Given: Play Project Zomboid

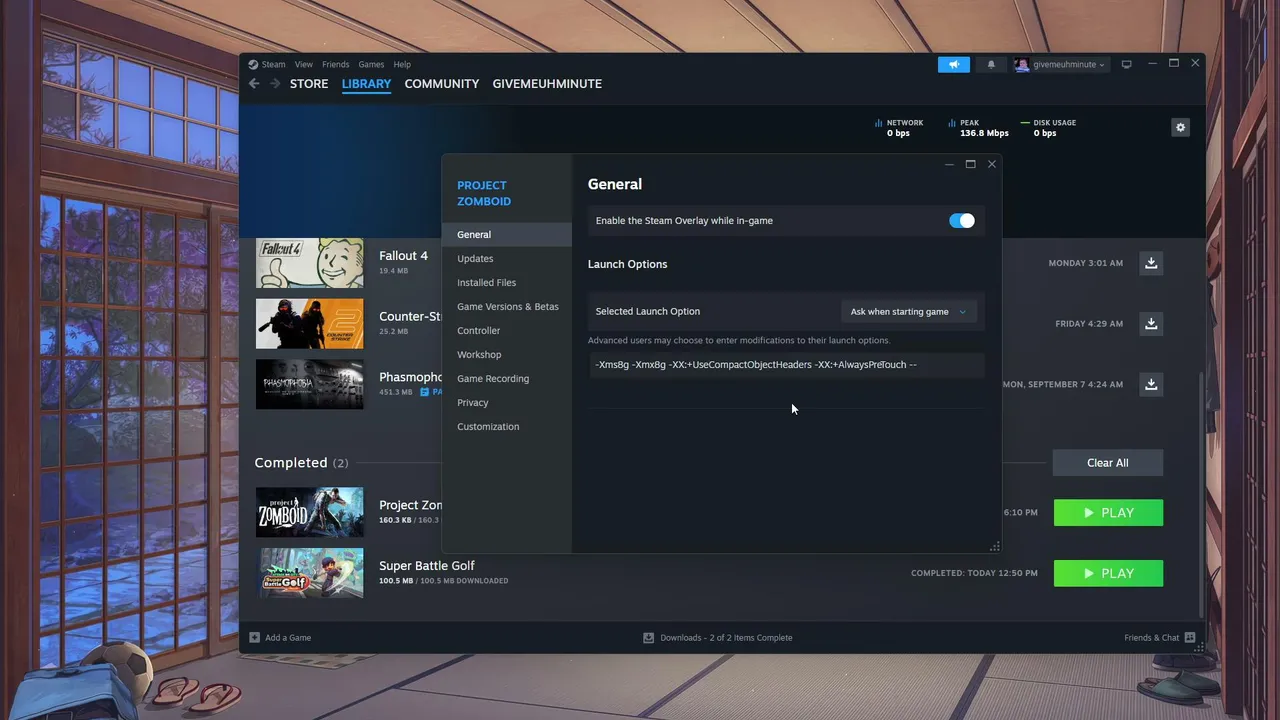Looking at the screenshot, I should (x=1108, y=513).
